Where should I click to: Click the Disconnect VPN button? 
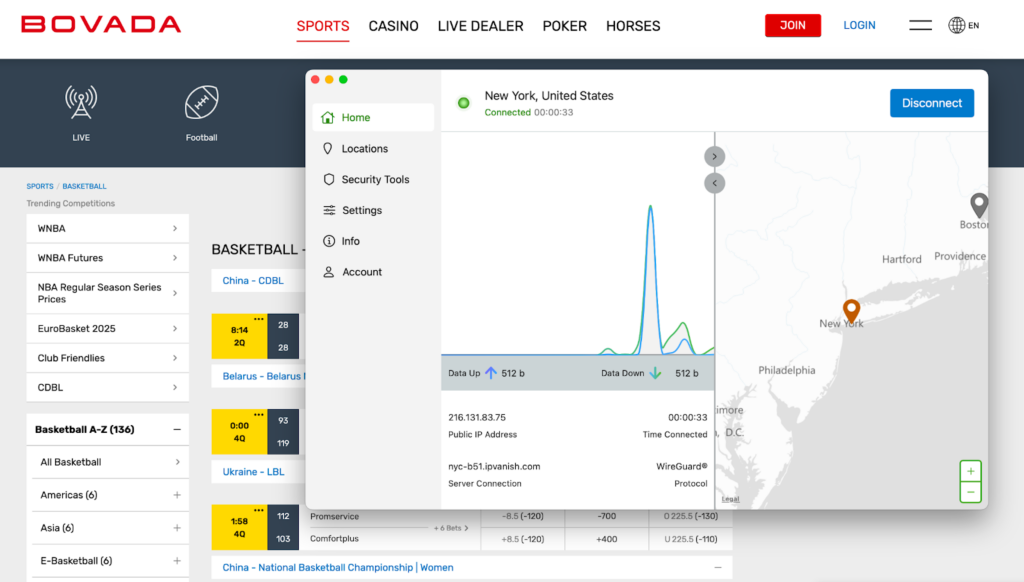pos(932,103)
